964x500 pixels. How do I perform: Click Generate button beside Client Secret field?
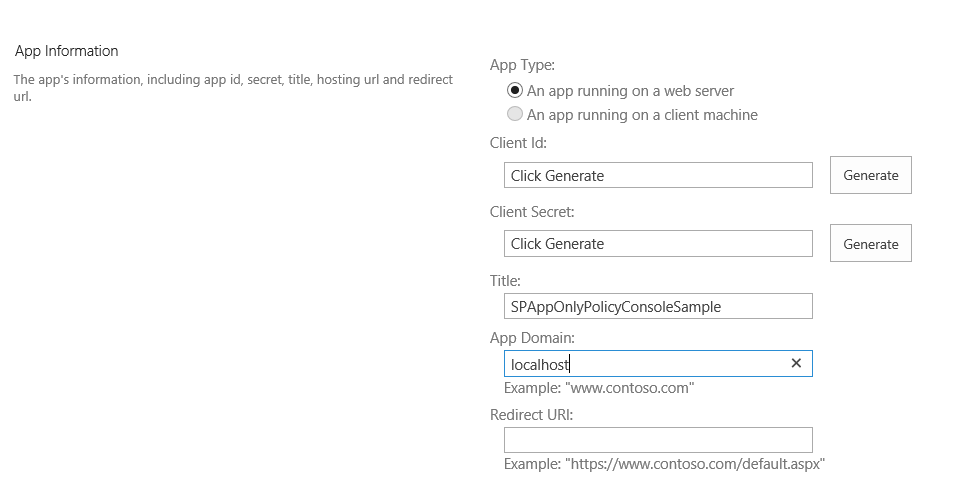[x=870, y=243]
